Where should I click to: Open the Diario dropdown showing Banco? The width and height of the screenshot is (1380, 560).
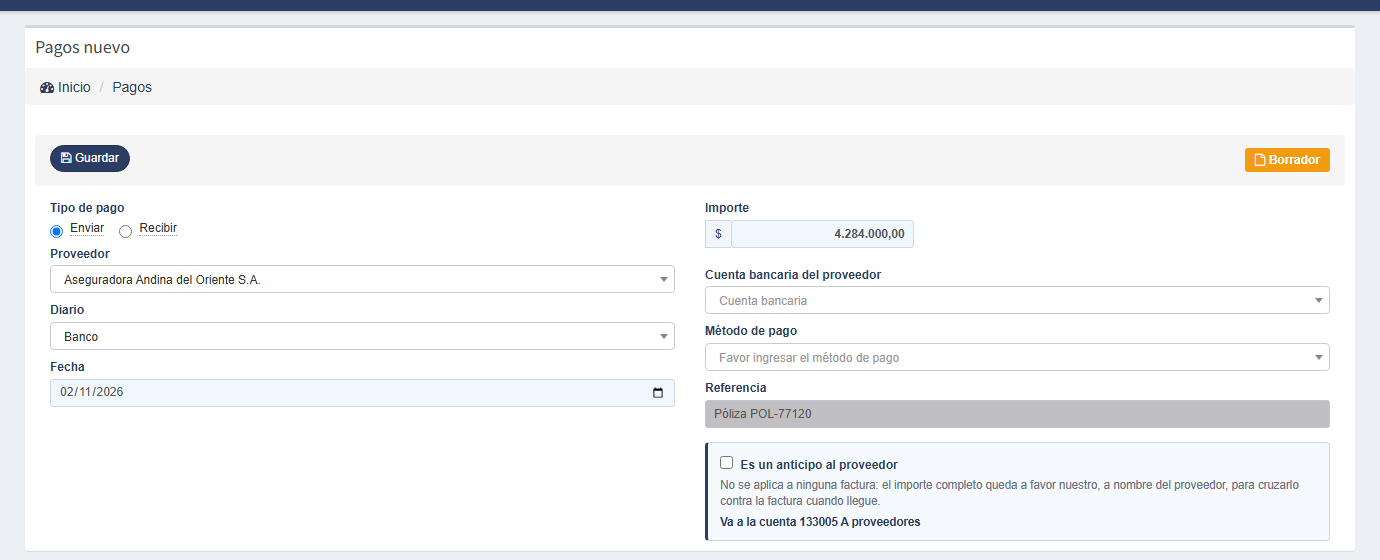(362, 336)
